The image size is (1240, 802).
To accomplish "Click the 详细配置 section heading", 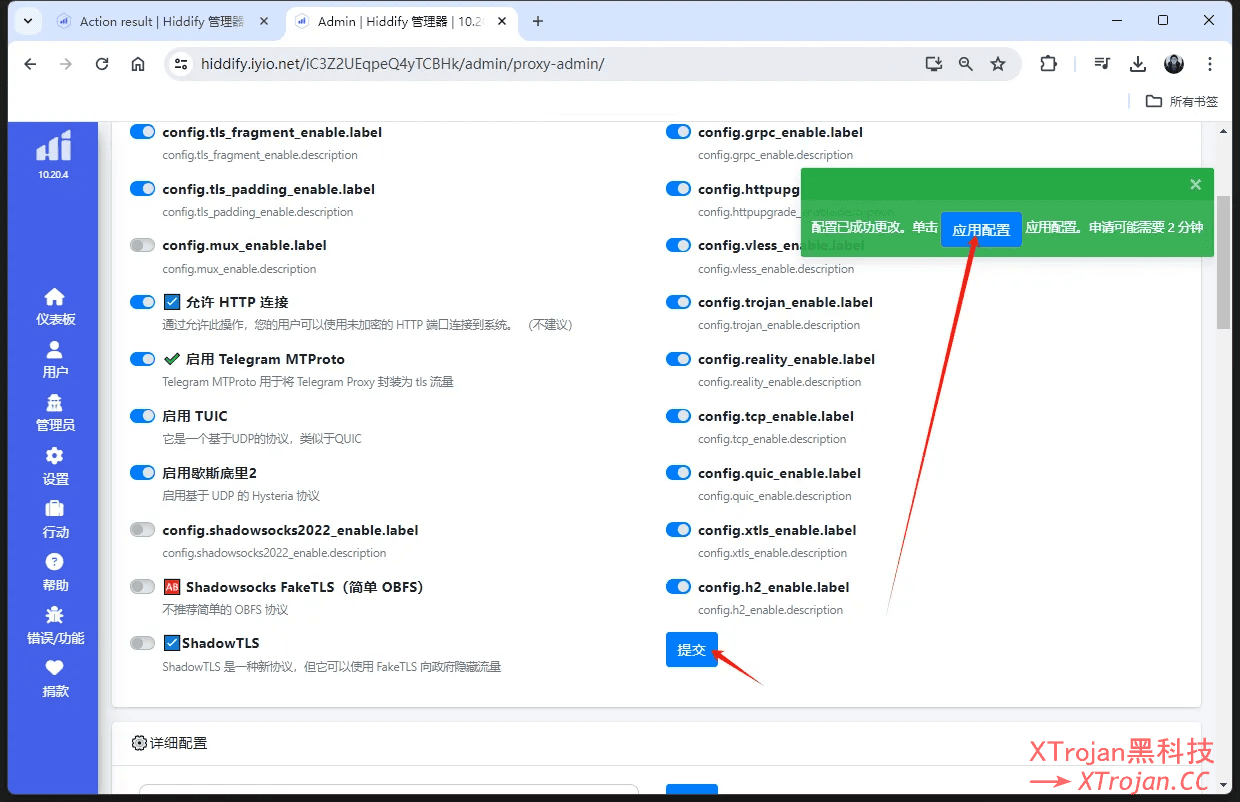I will click(170, 743).
